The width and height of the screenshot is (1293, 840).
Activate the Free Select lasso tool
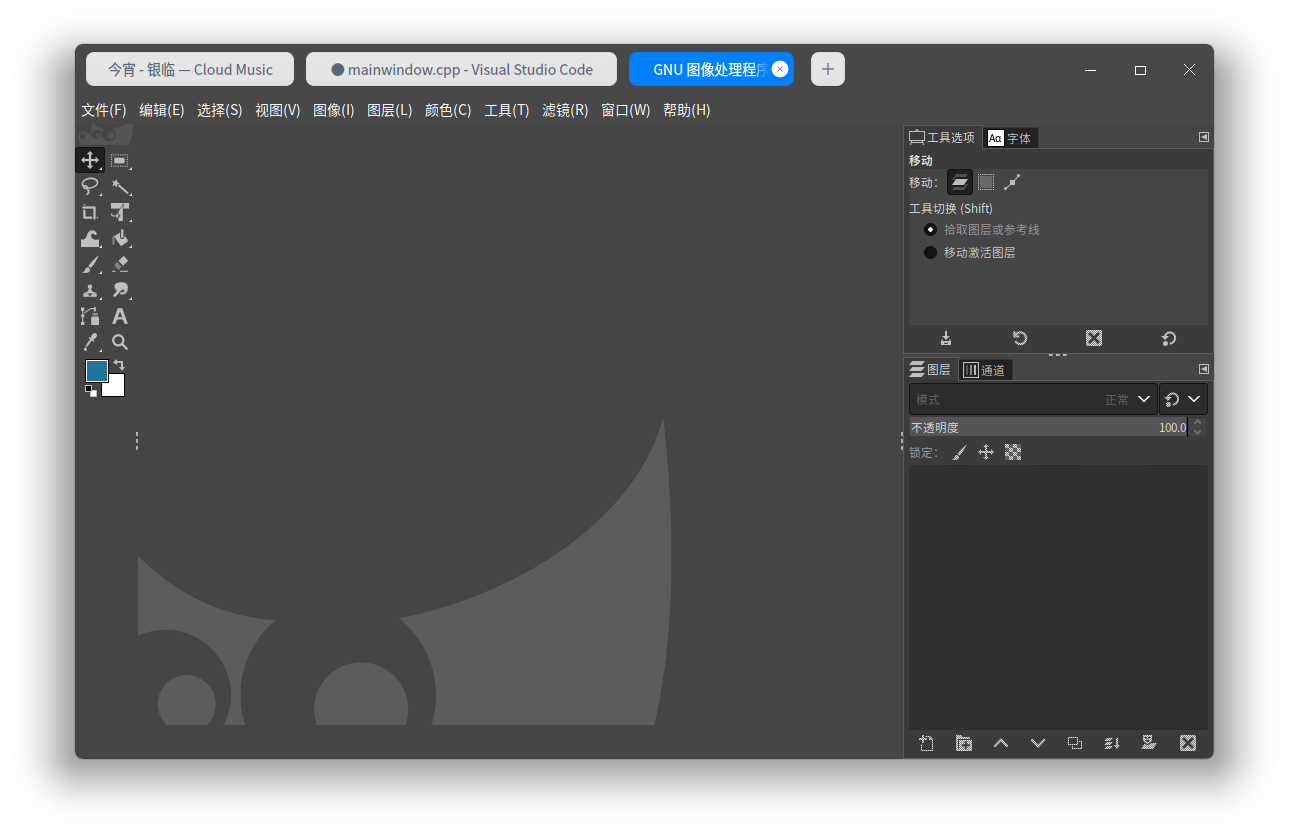[x=90, y=186]
